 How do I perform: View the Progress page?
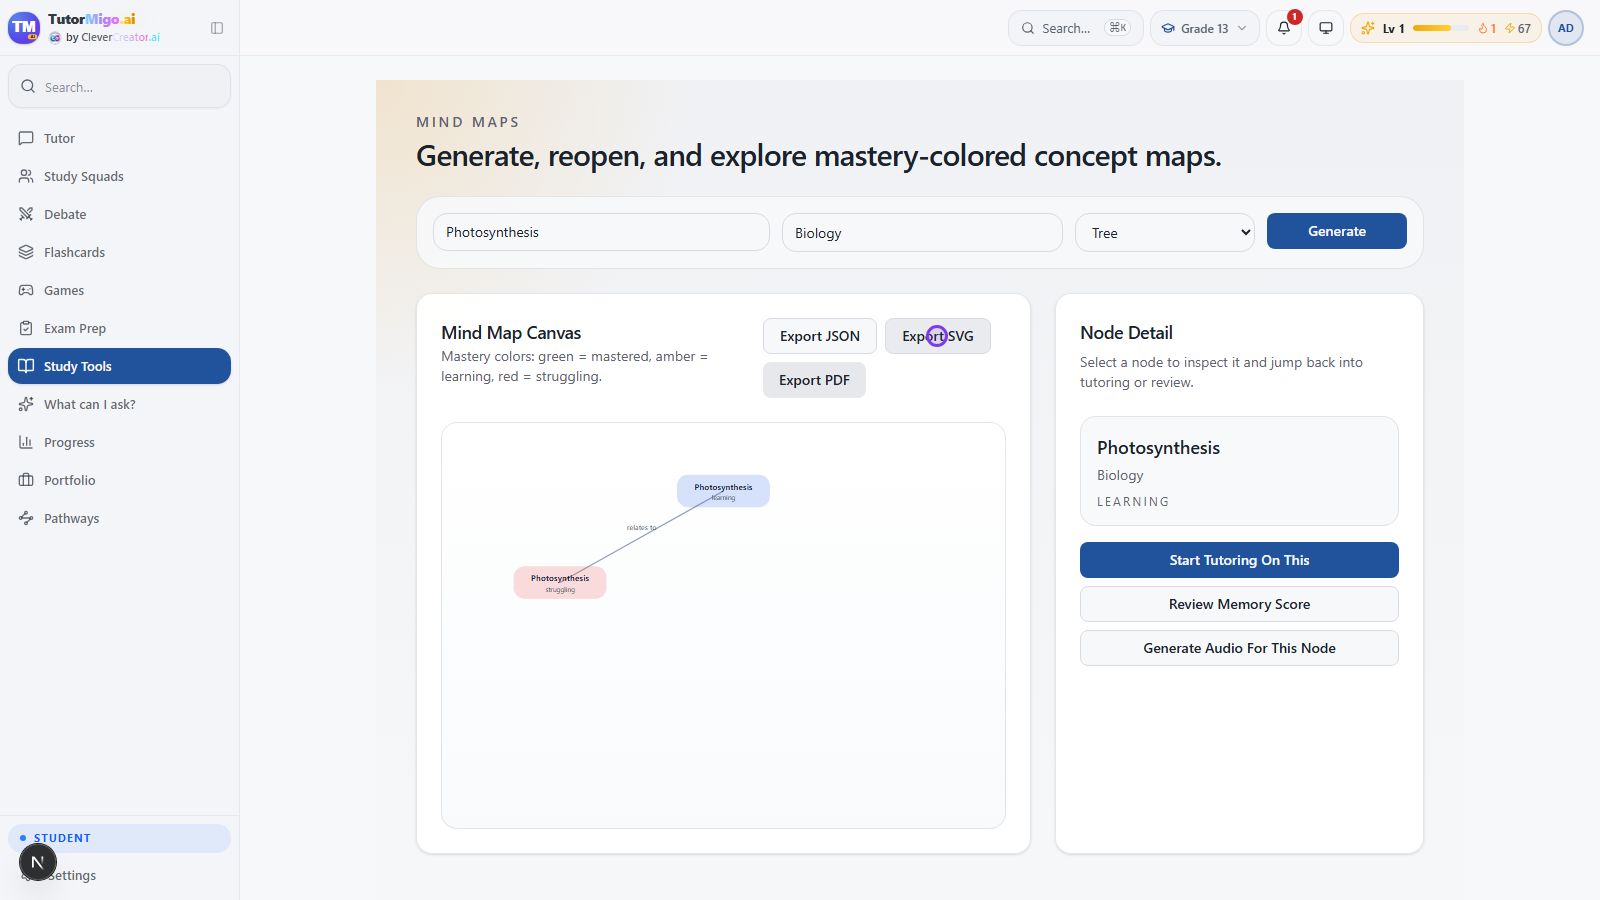pyautogui.click(x=119, y=442)
